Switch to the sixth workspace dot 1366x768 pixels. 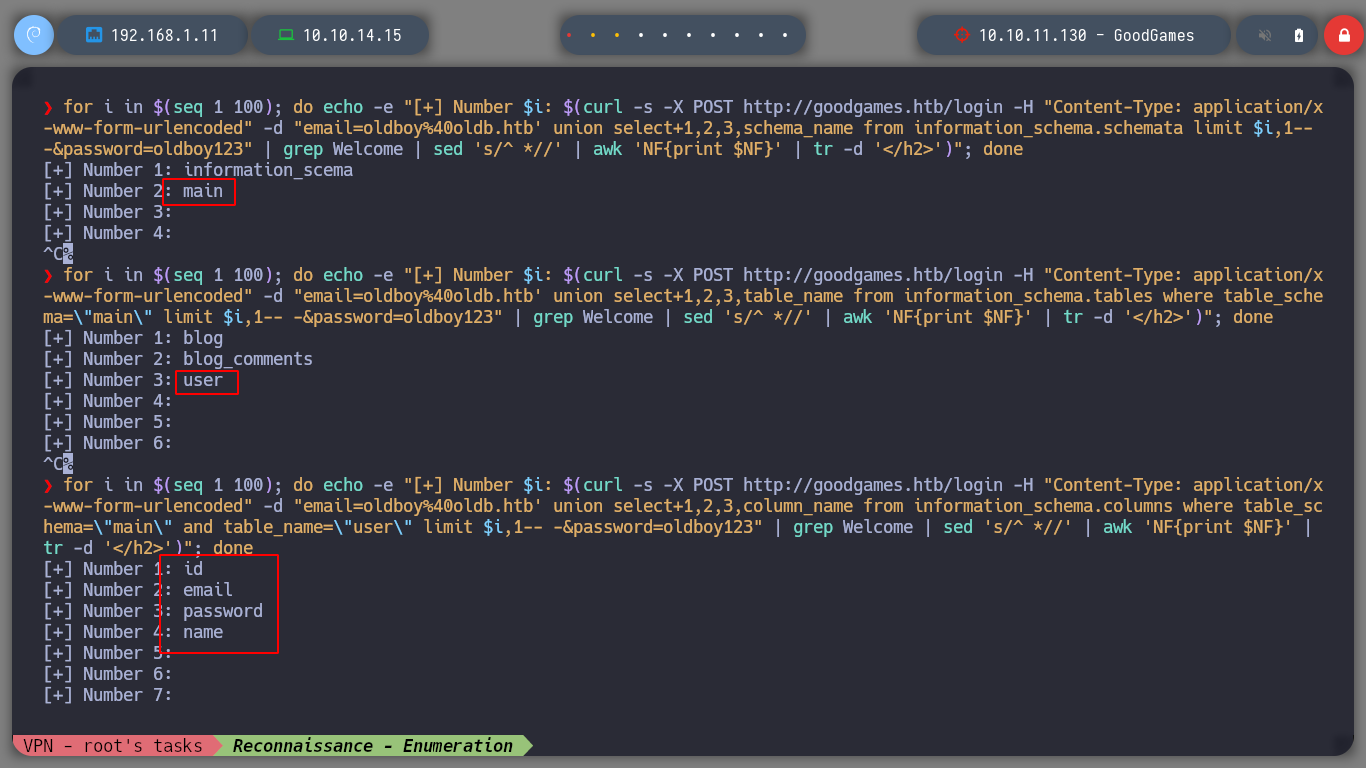point(689,35)
